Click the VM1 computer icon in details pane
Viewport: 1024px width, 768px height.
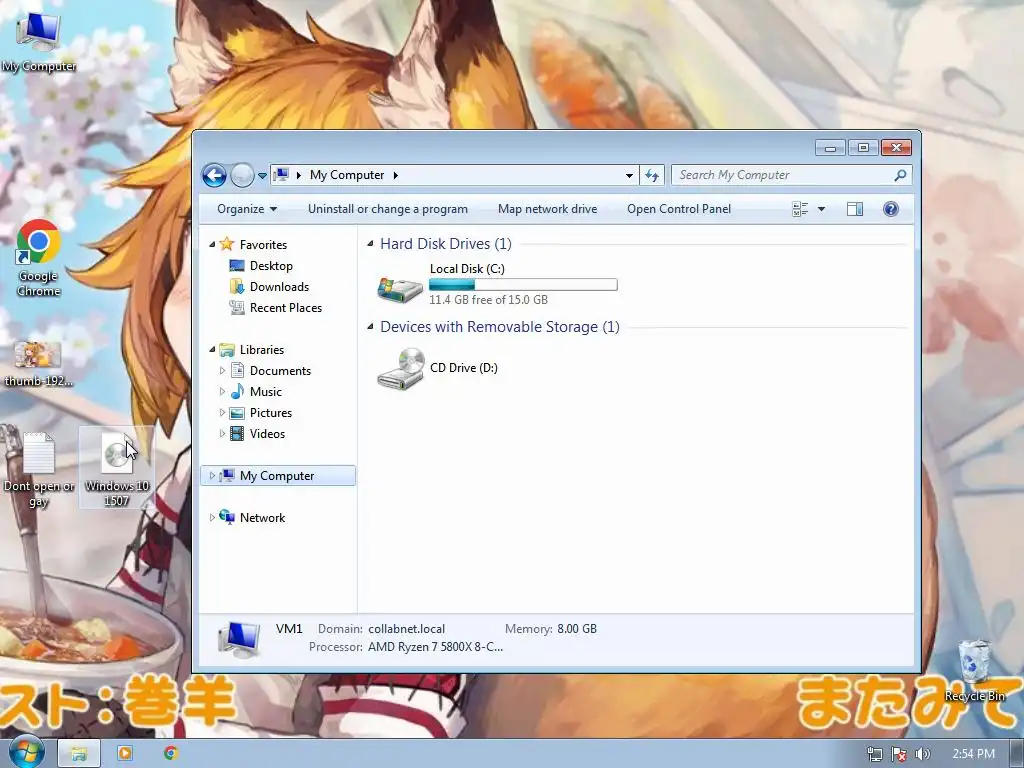point(240,639)
